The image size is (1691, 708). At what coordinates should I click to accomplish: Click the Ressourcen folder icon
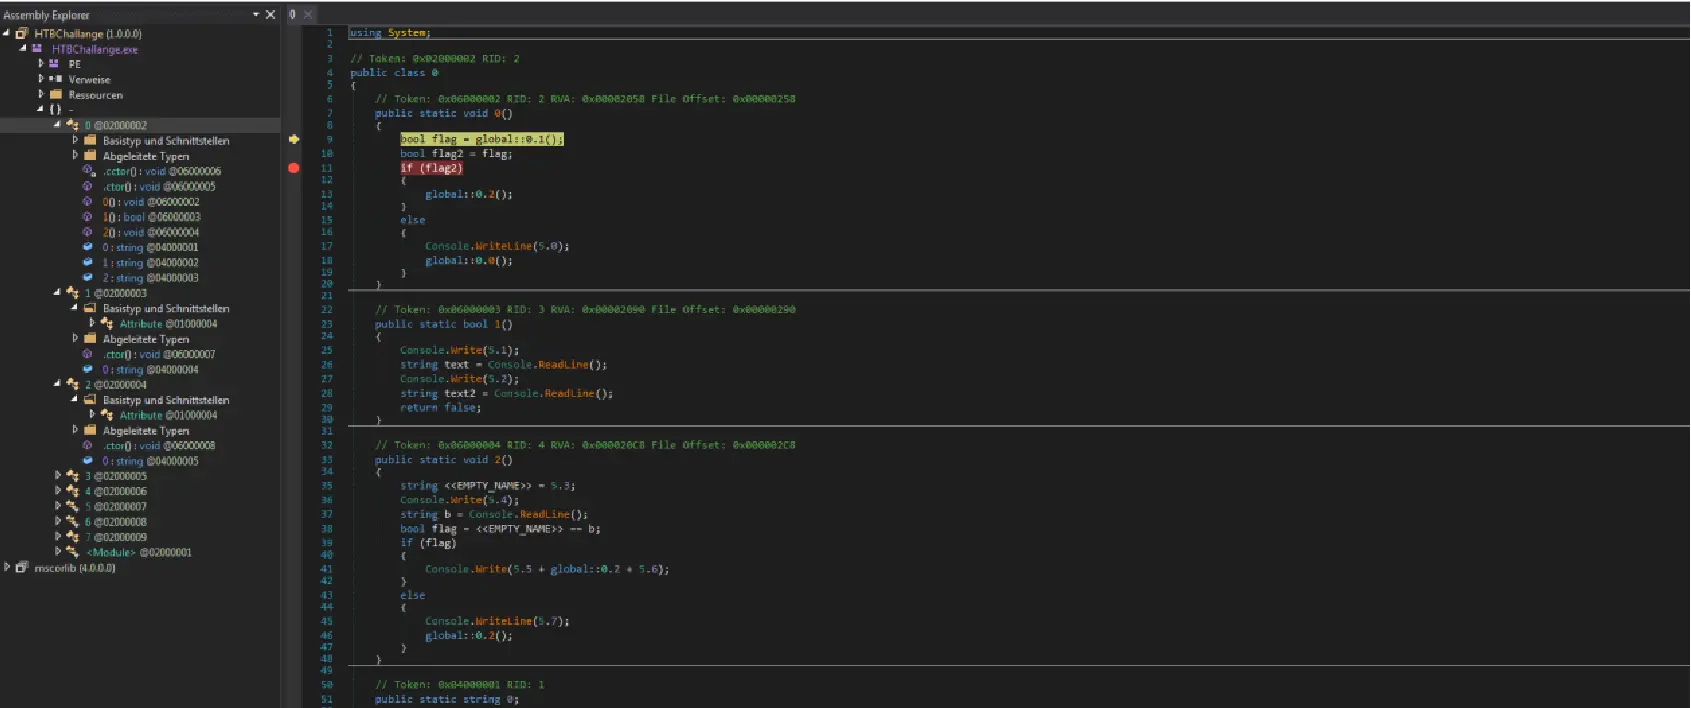[56, 95]
